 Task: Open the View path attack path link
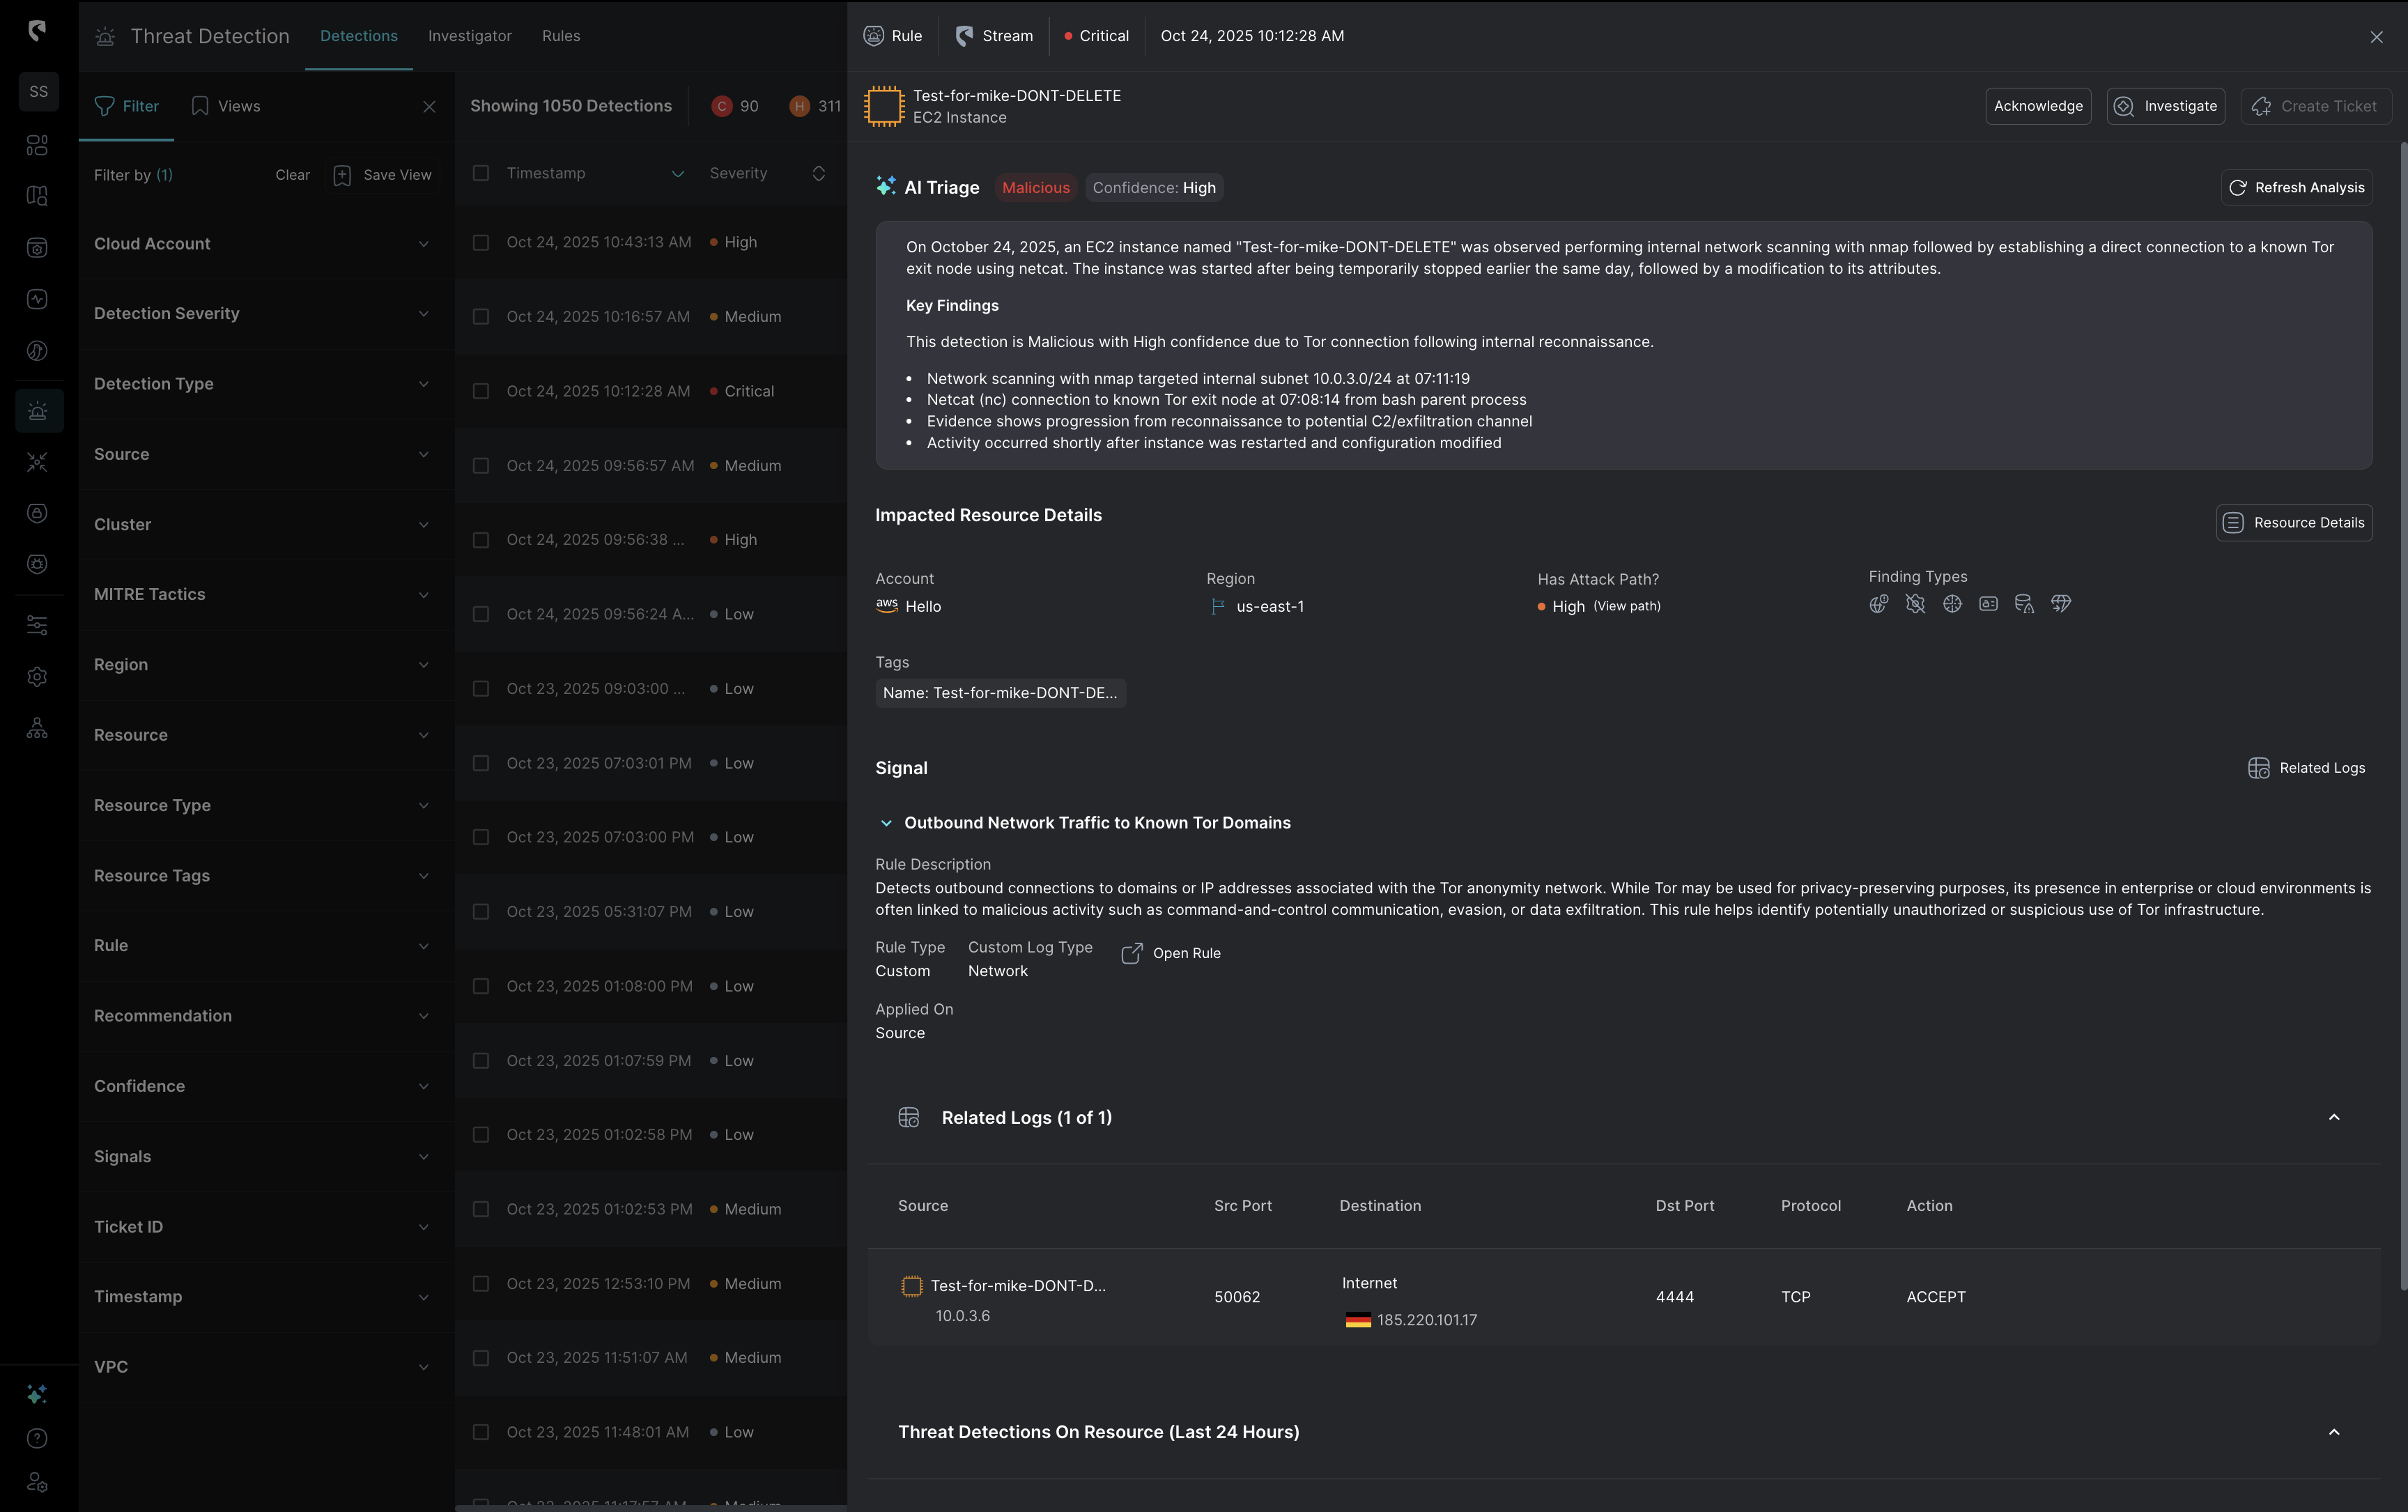coord(1626,606)
